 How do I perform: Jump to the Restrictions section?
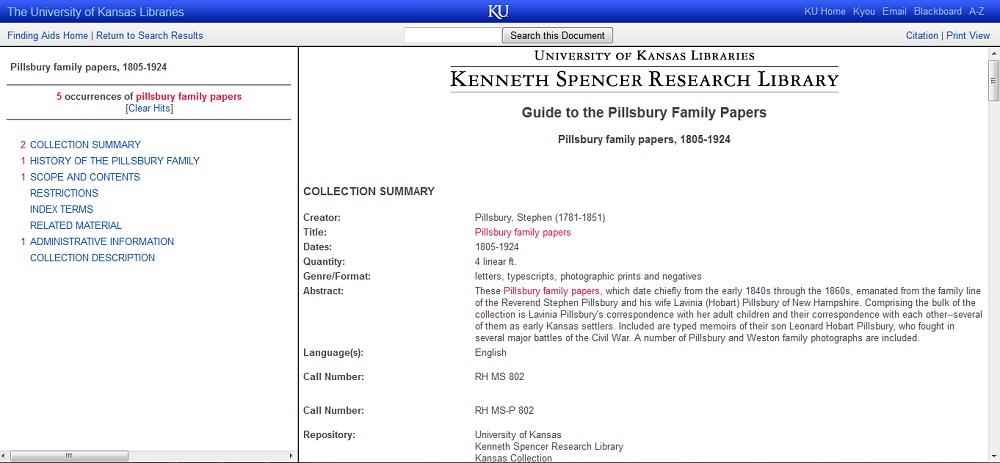(x=64, y=193)
